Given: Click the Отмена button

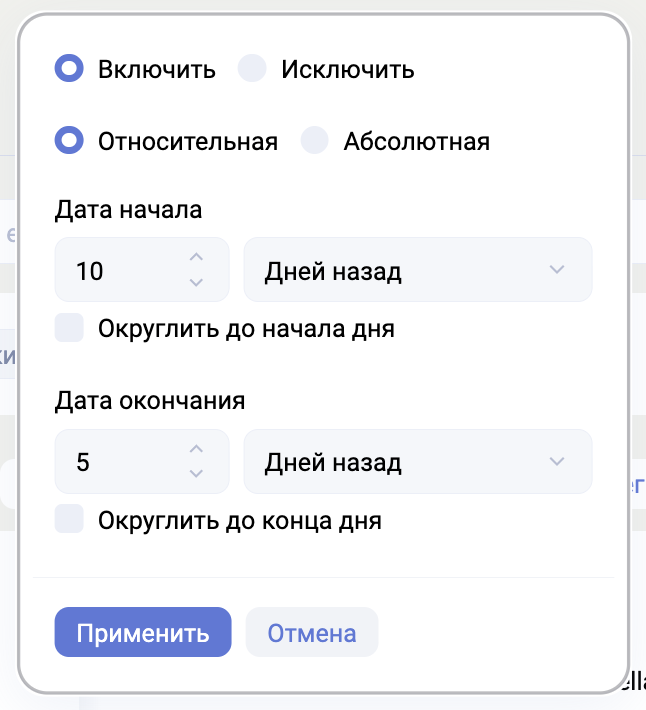Looking at the screenshot, I should tap(312, 633).
